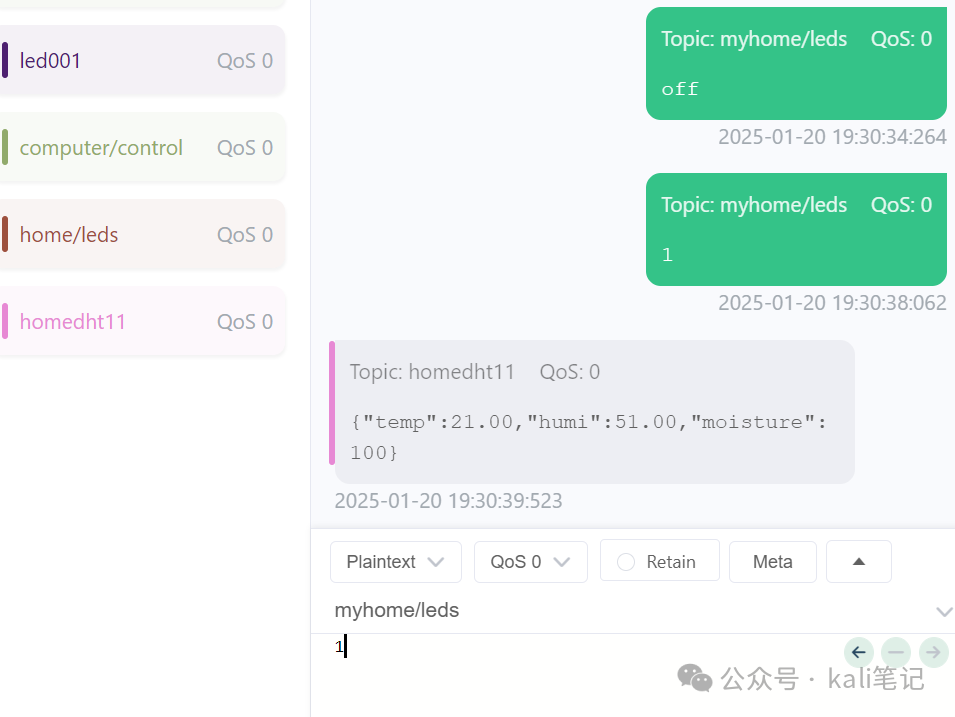Open the Plaintext payload format dropdown

[395, 562]
